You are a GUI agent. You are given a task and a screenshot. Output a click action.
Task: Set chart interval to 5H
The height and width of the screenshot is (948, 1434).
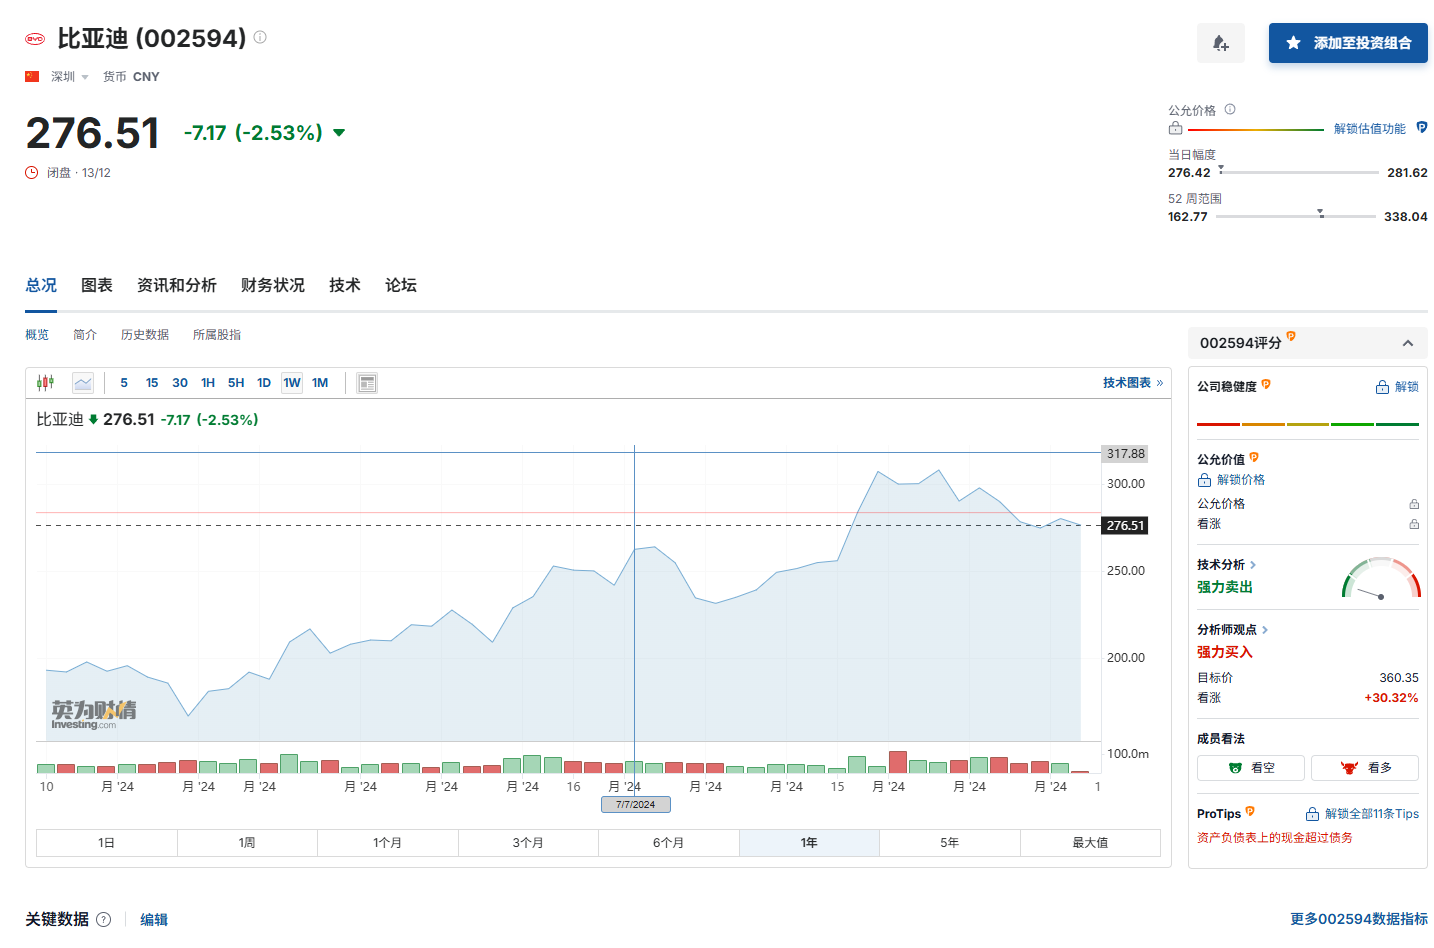(236, 383)
